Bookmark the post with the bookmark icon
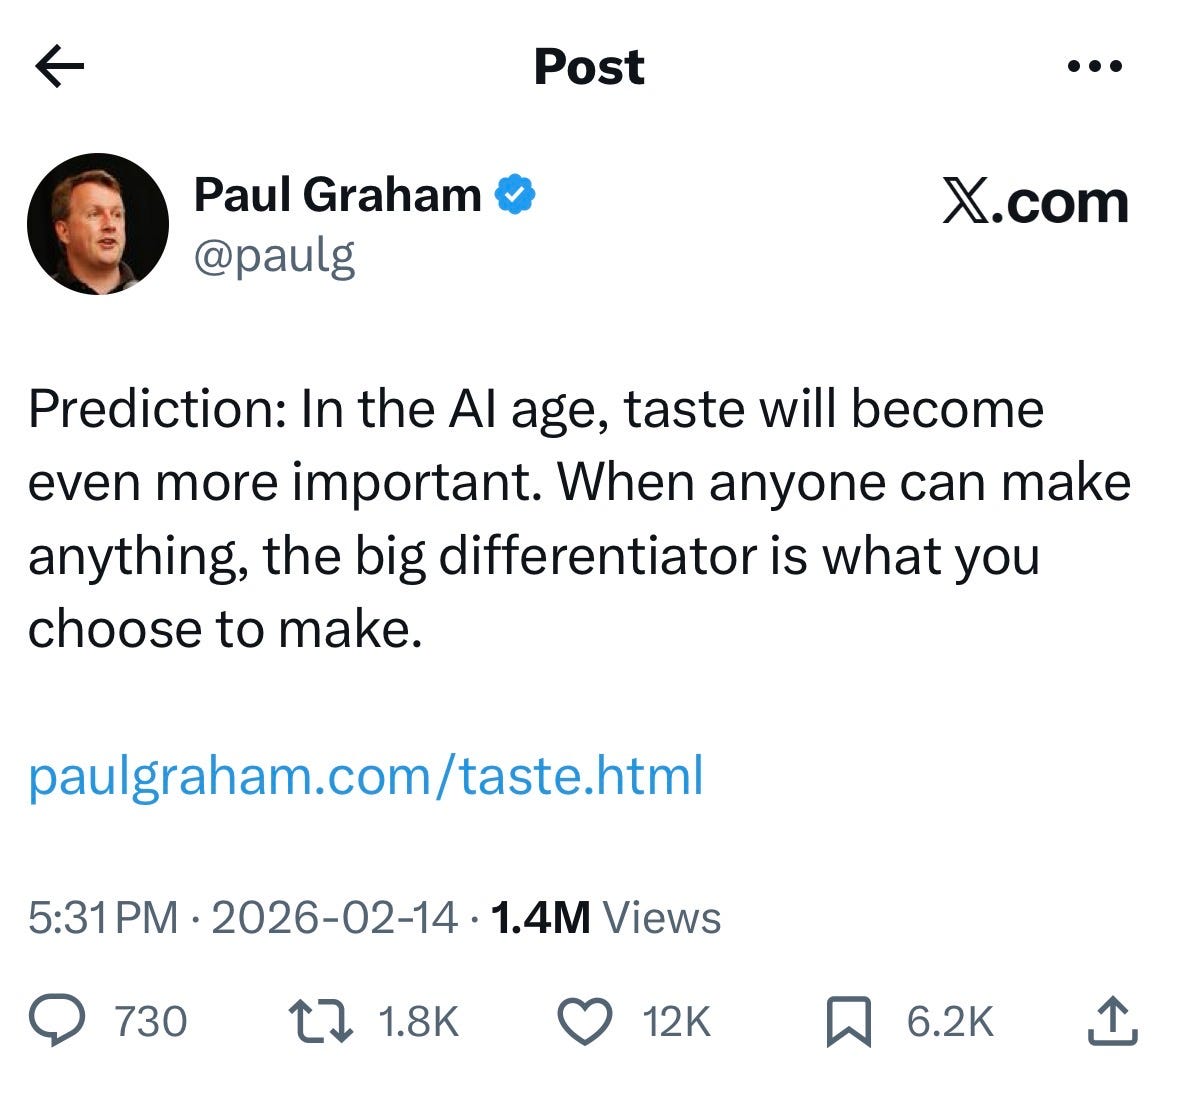This screenshot has width=1179, height=1103. click(x=848, y=1021)
